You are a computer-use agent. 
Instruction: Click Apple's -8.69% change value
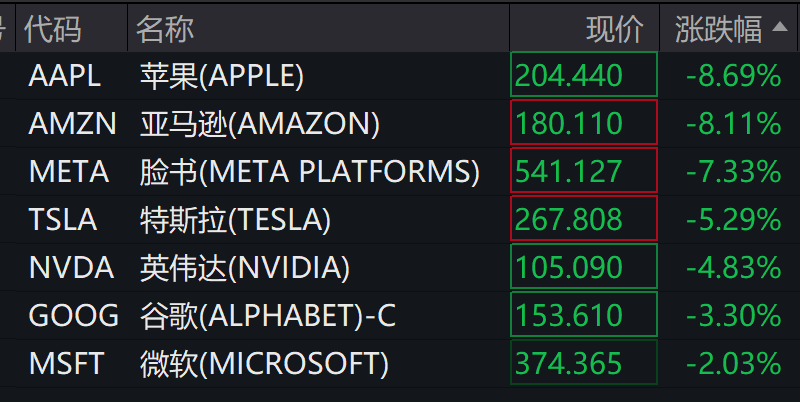(733, 75)
